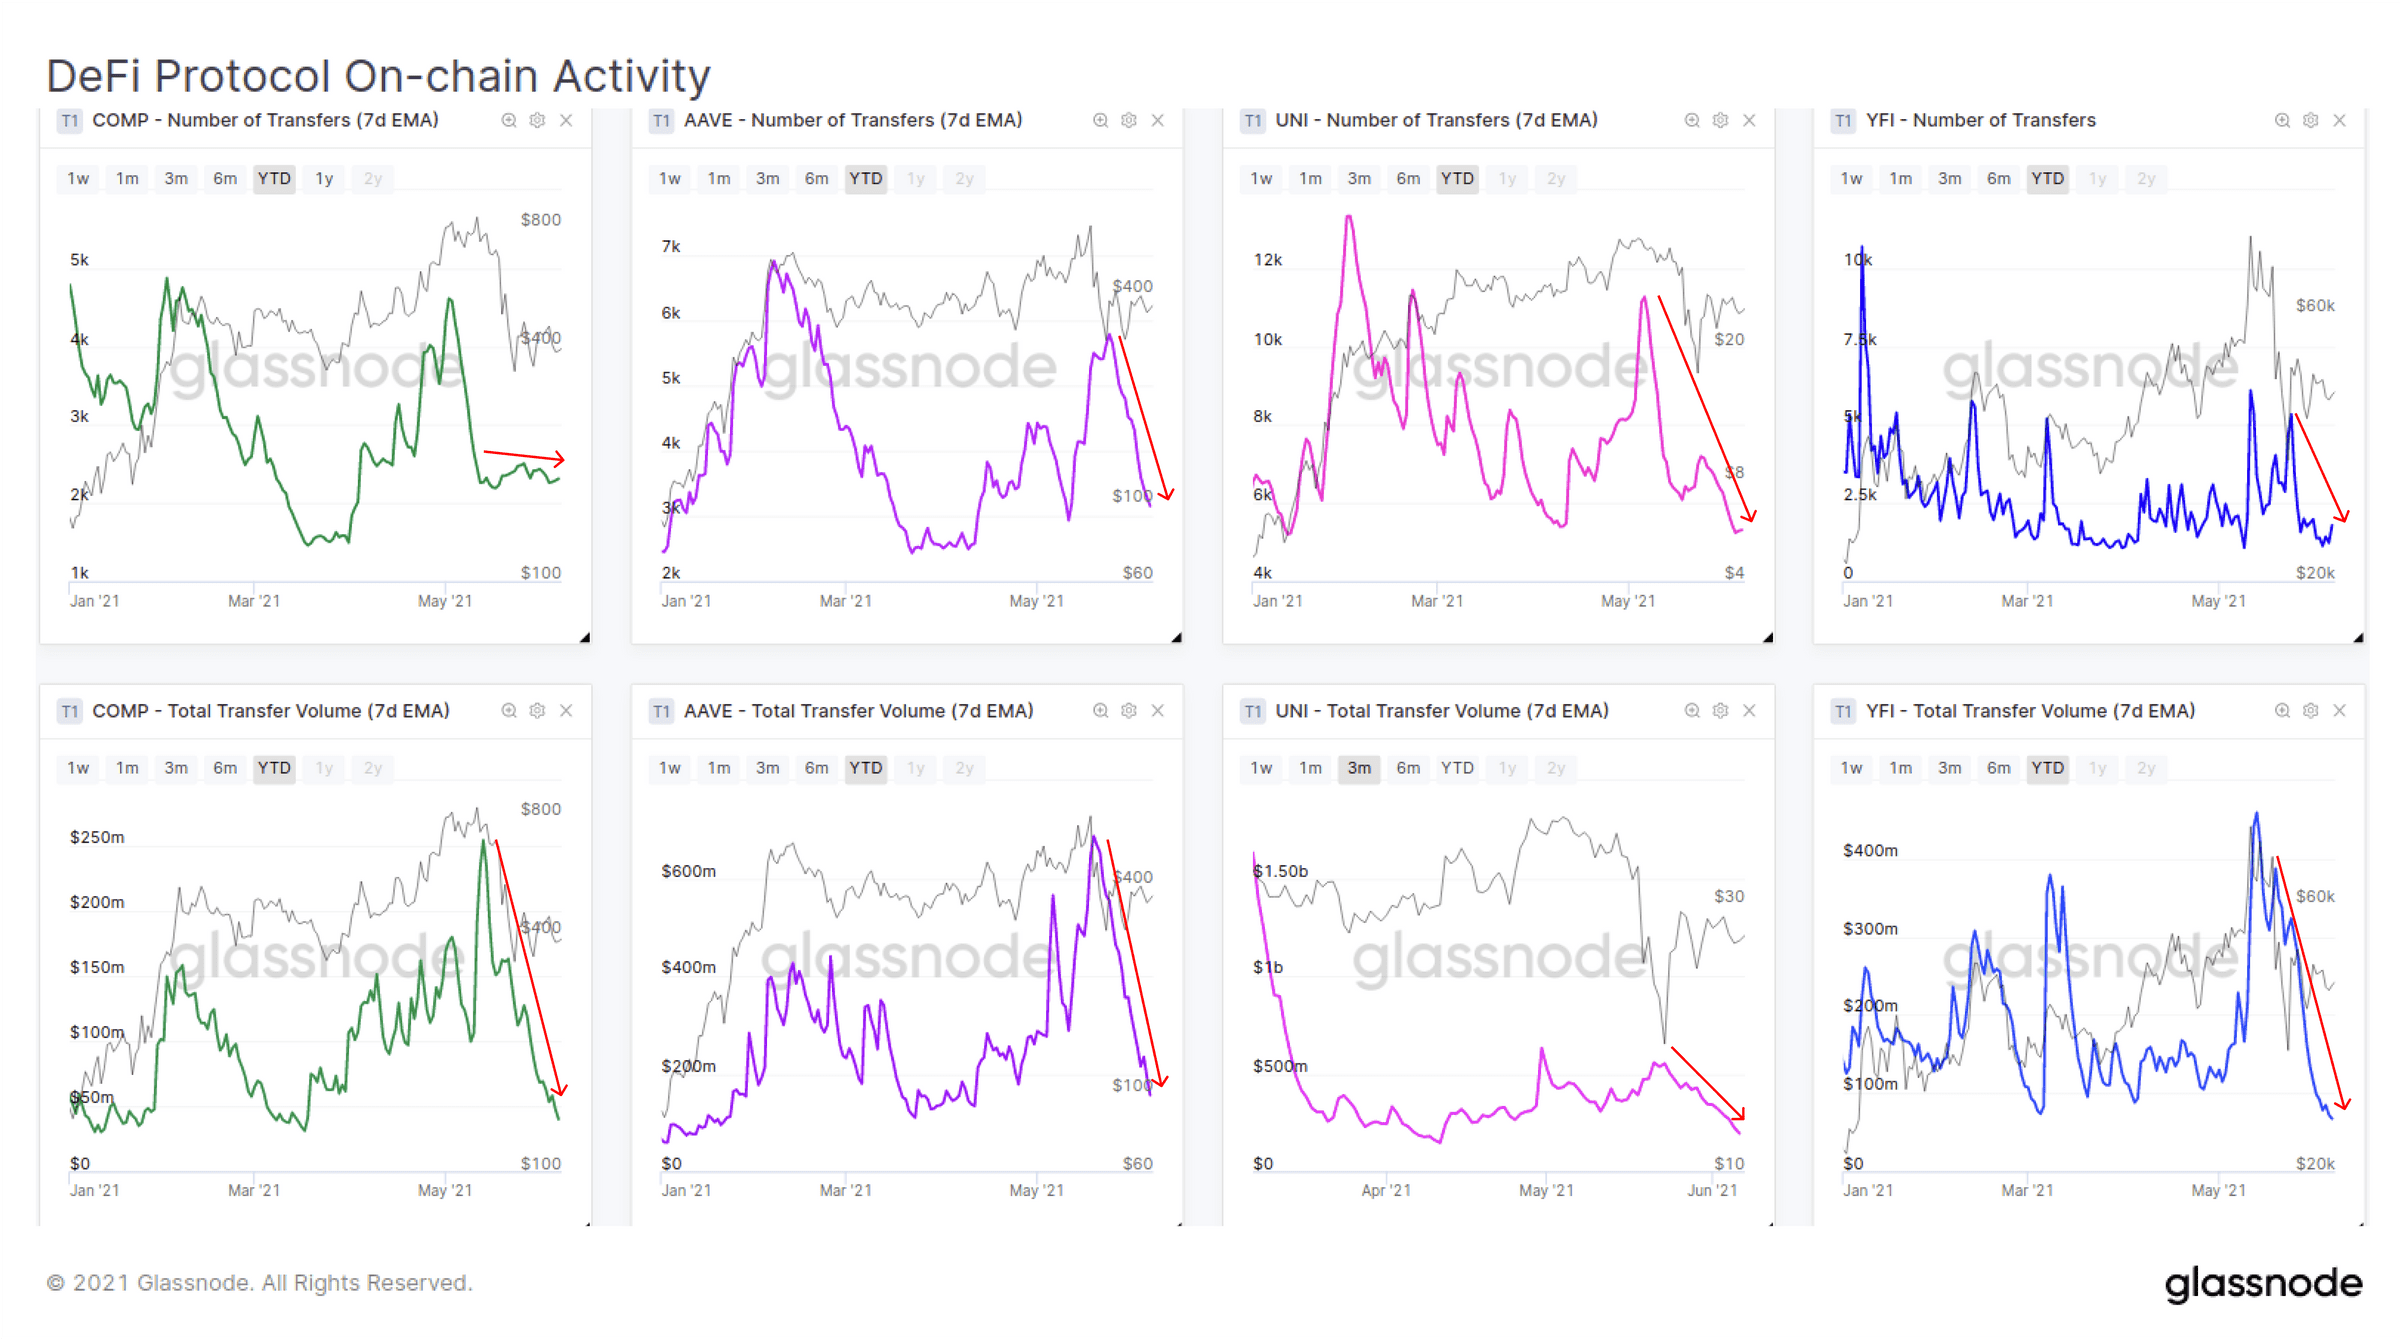Click resize handle corner of COMP Transfers panel

[x=585, y=637]
